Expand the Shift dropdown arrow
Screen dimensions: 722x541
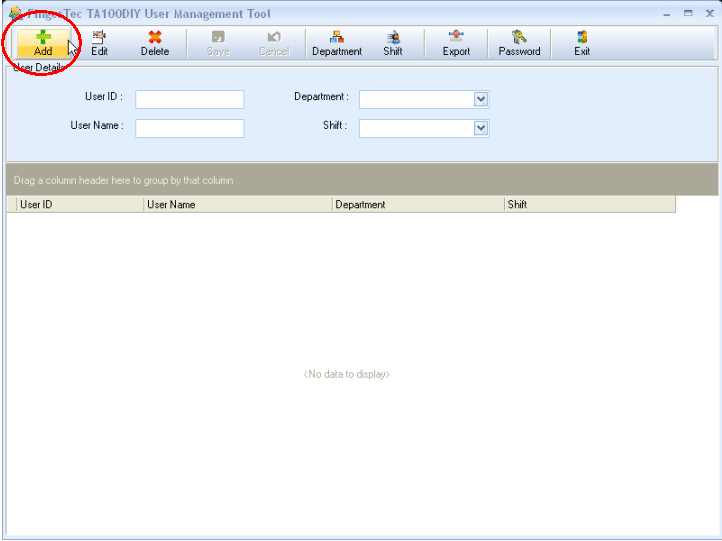point(481,128)
